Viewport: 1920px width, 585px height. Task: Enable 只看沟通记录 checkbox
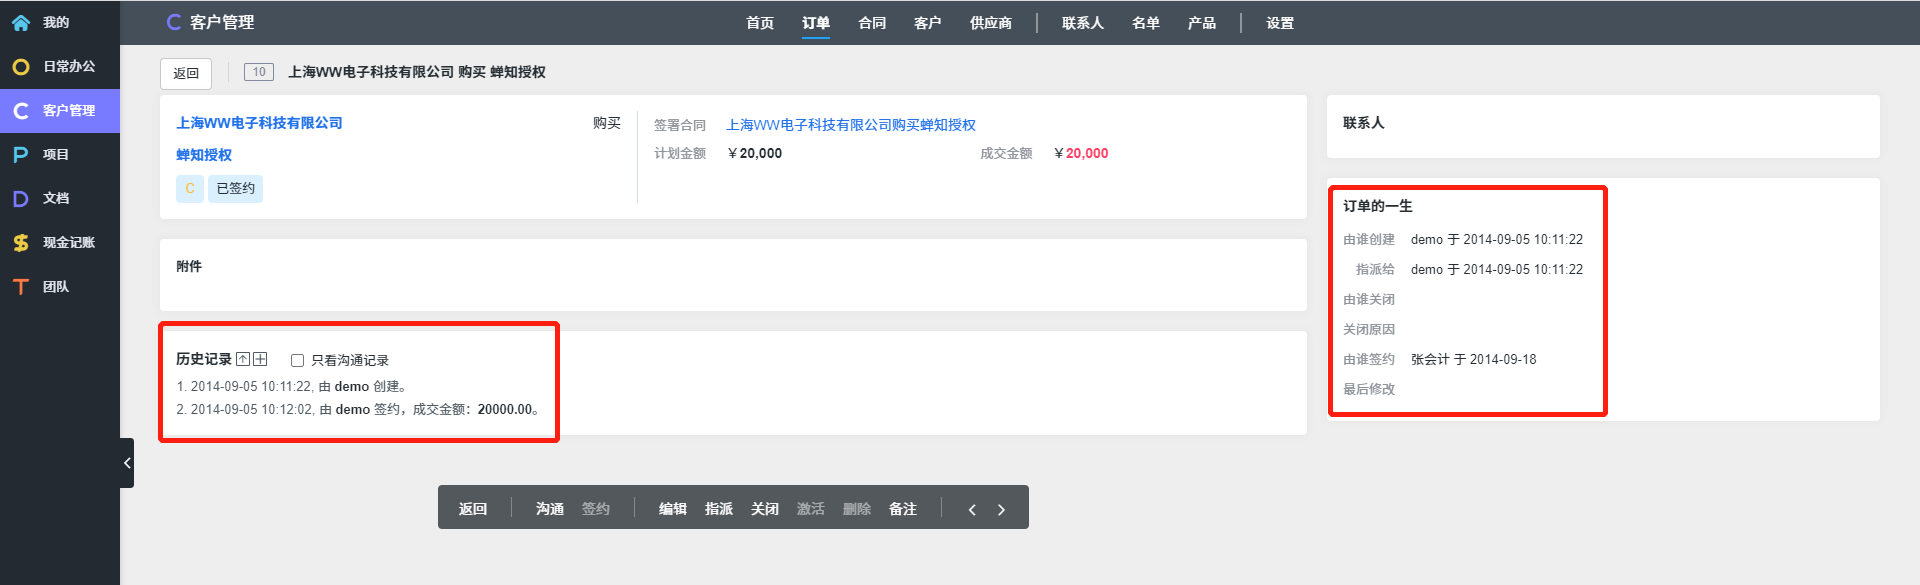point(297,360)
